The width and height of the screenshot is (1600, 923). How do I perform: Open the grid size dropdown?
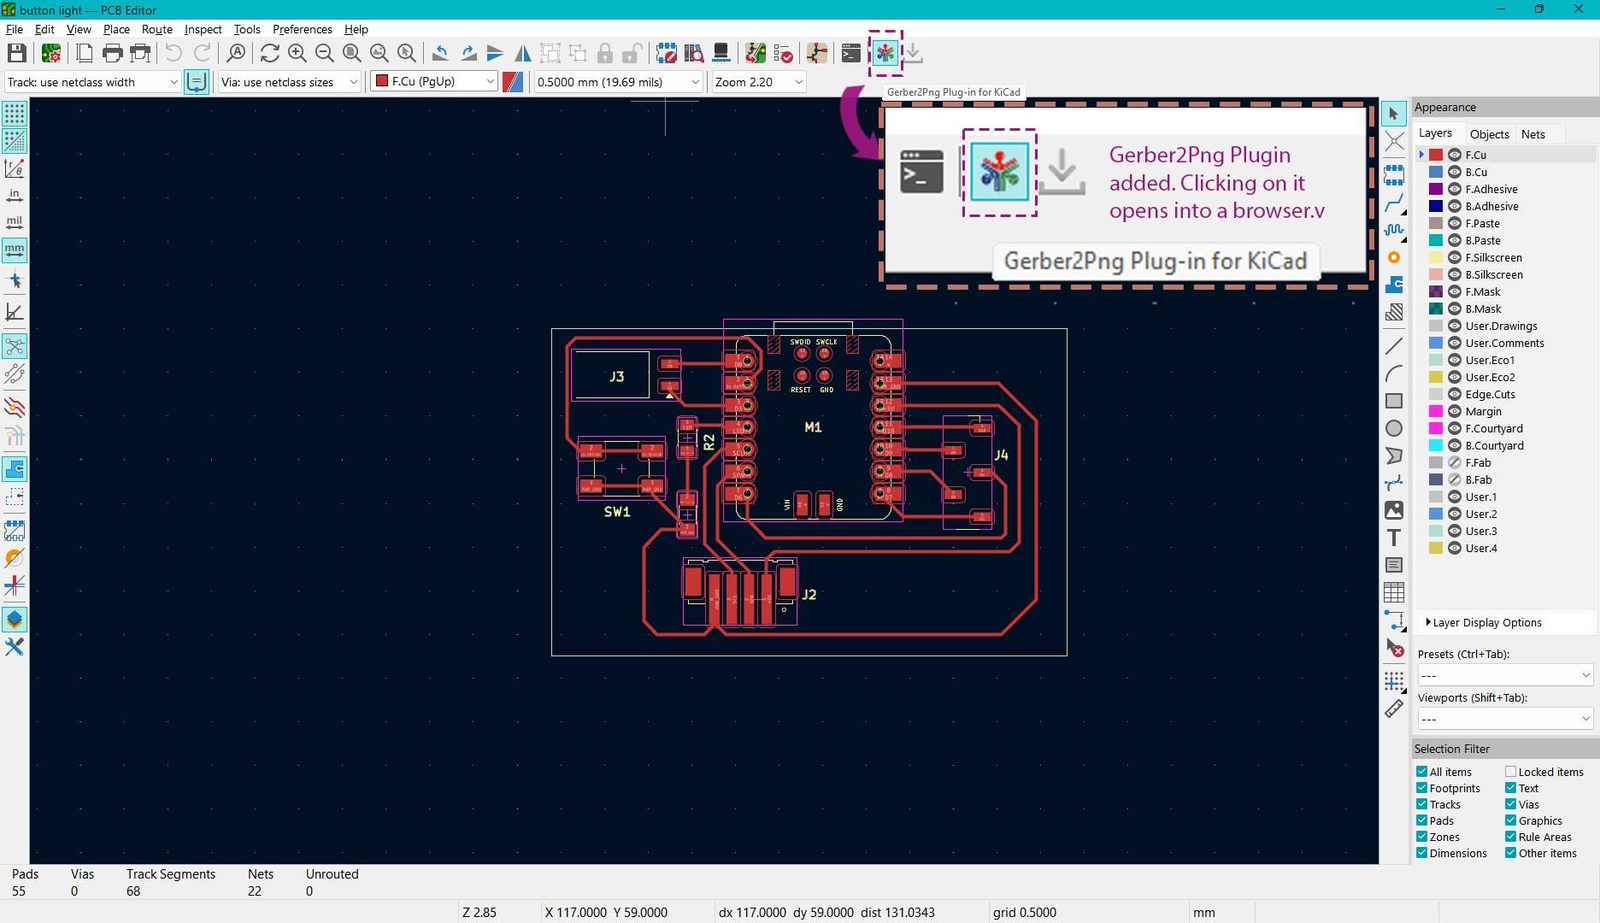[617, 82]
